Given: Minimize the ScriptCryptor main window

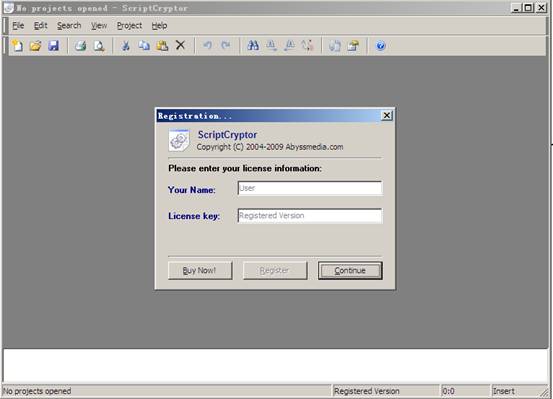Looking at the screenshot, I should point(516,8).
